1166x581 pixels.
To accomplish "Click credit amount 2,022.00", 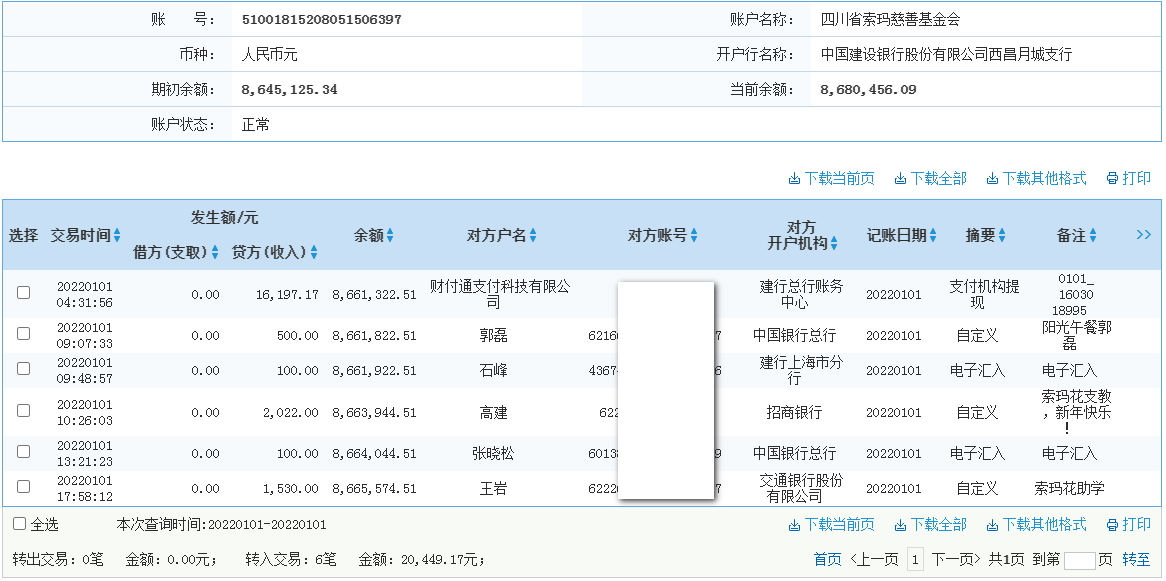I will click(291, 412).
